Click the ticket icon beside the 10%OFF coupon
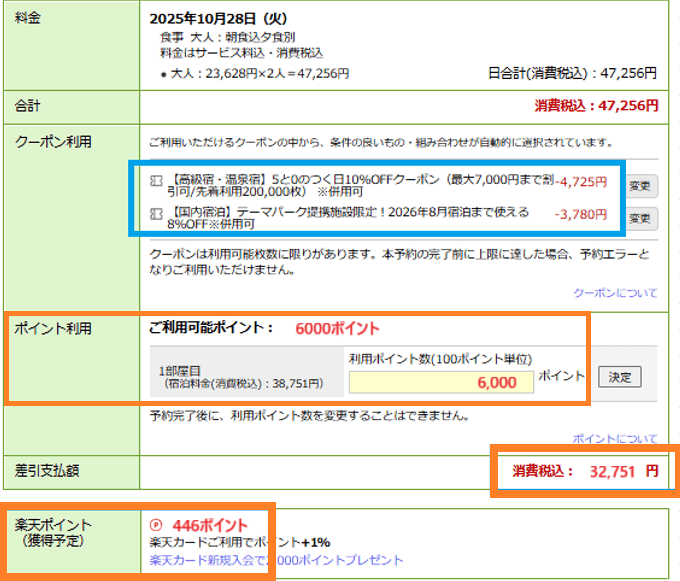The image size is (680, 581). coord(155,182)
